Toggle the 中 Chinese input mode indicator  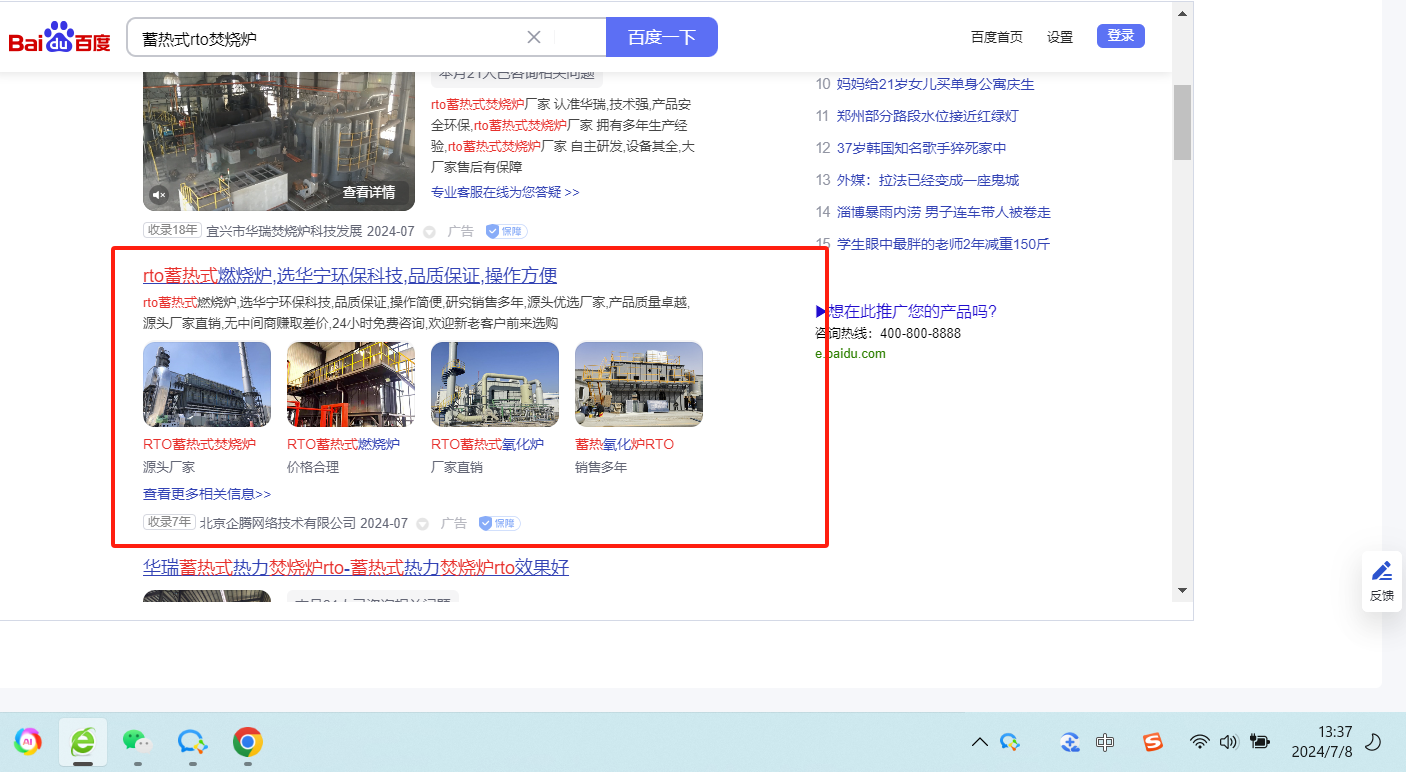1105,742
